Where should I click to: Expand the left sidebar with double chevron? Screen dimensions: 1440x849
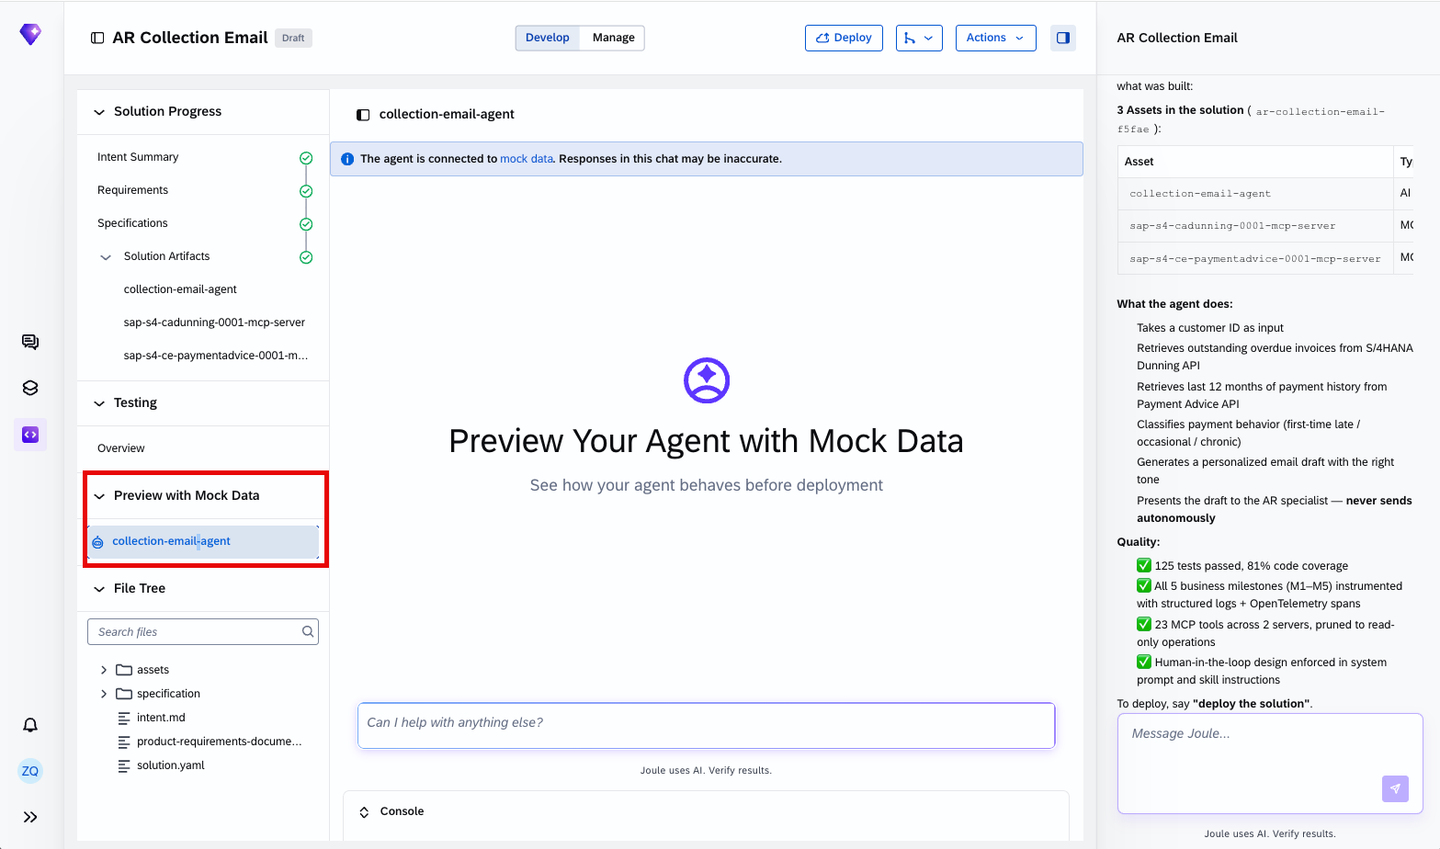[30, 817]
